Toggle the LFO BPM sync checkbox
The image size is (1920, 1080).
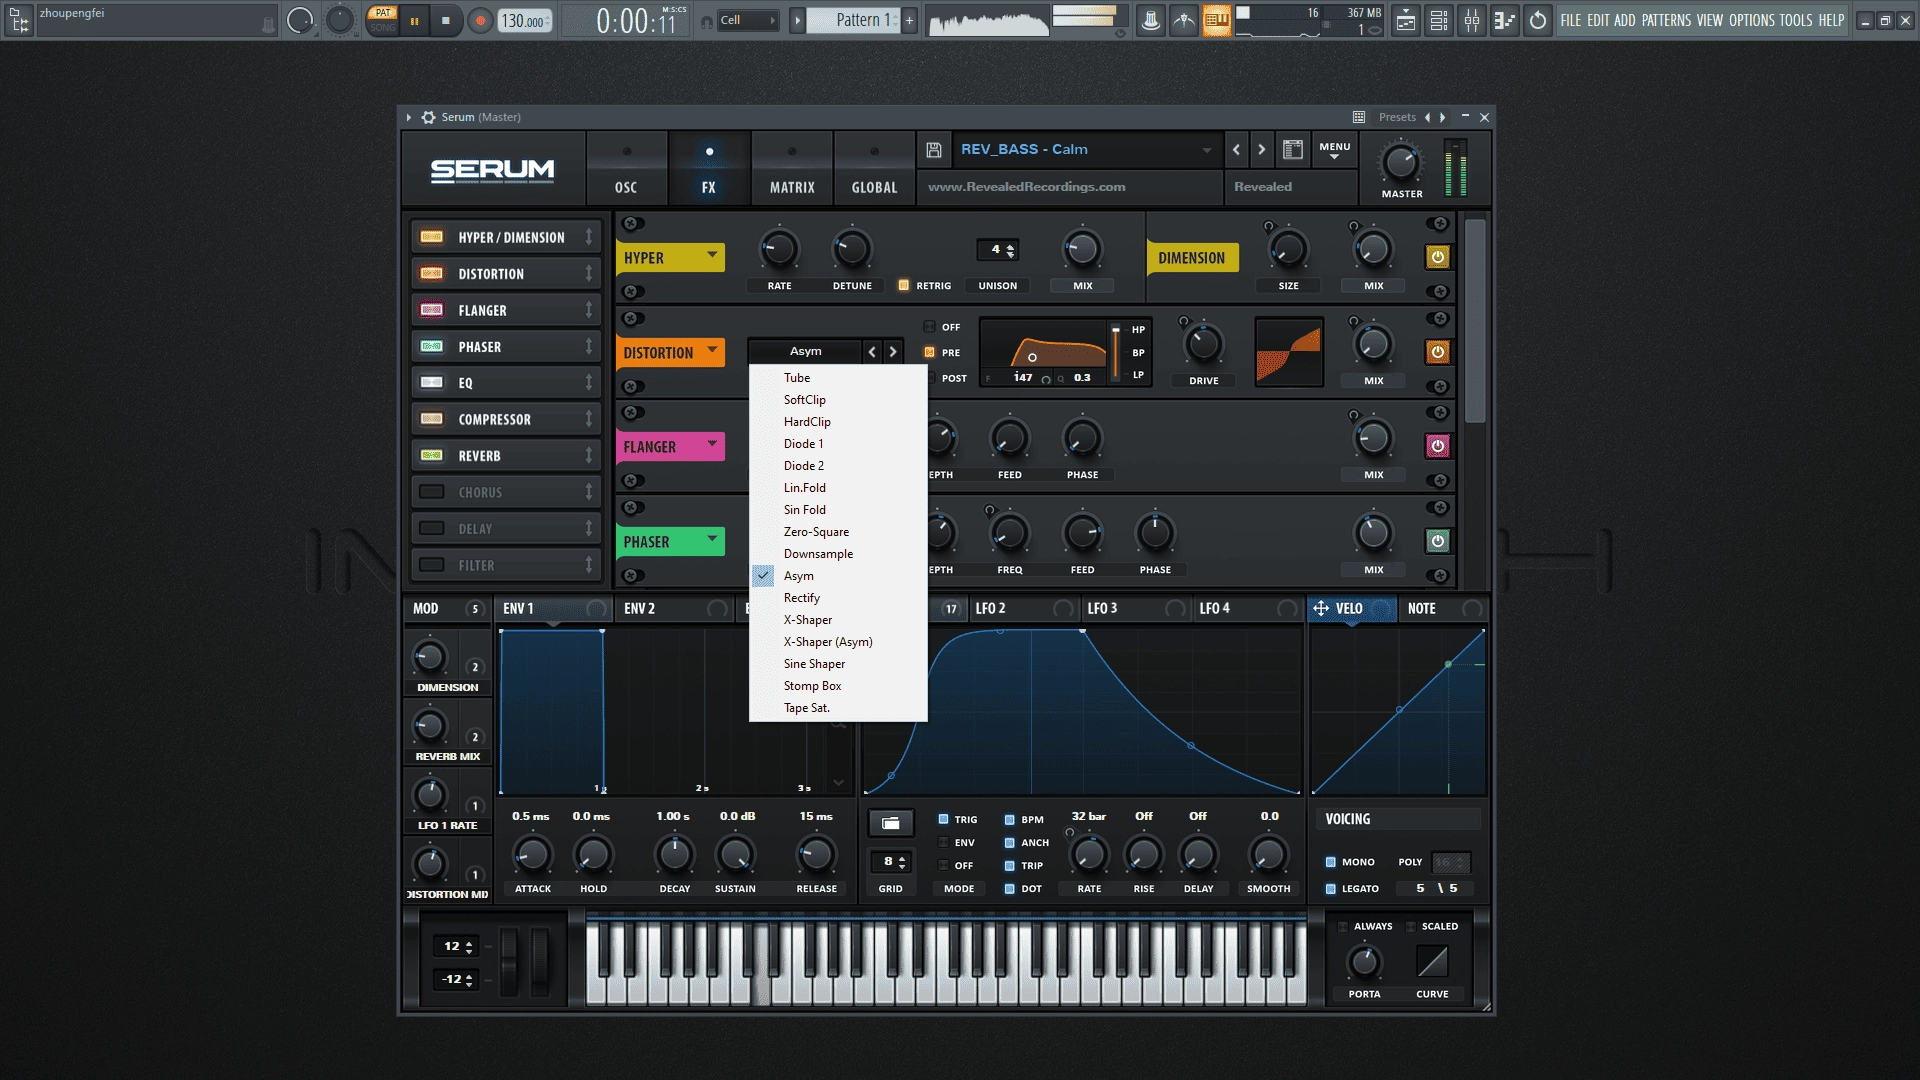click(x=1009, y=819)
